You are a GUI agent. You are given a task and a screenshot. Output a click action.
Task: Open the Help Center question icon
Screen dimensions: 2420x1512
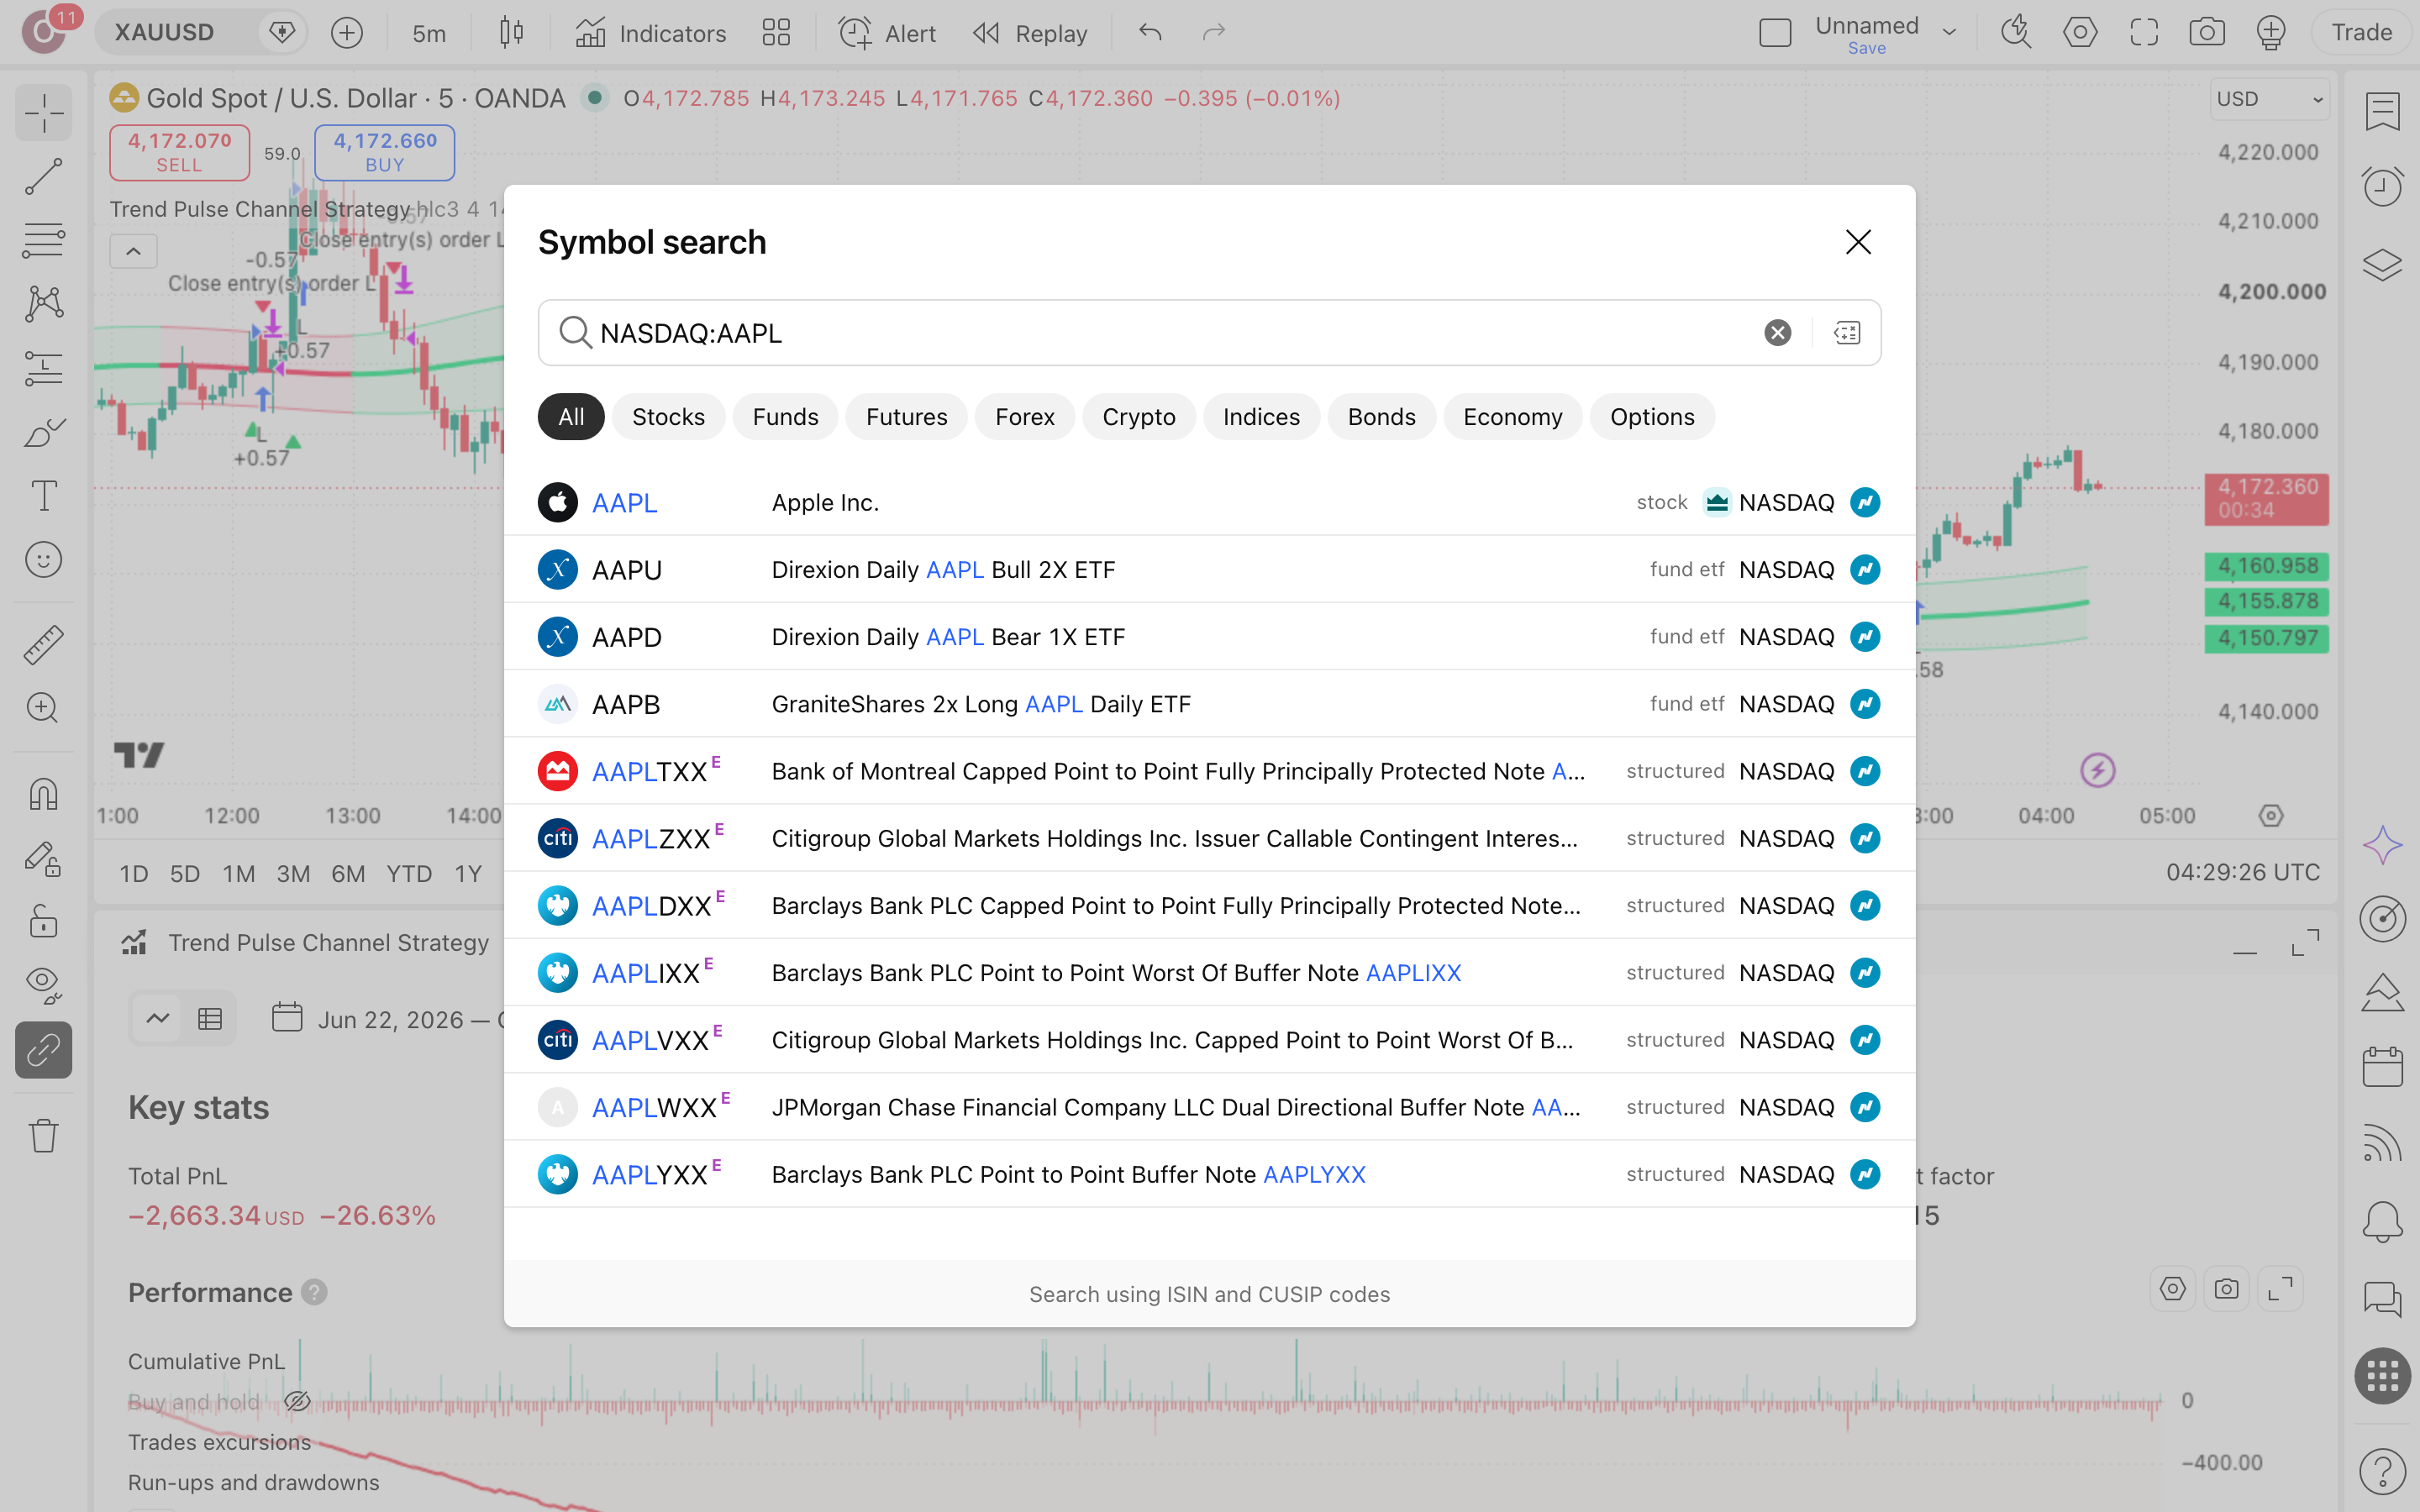[x=2382, y=1470]
